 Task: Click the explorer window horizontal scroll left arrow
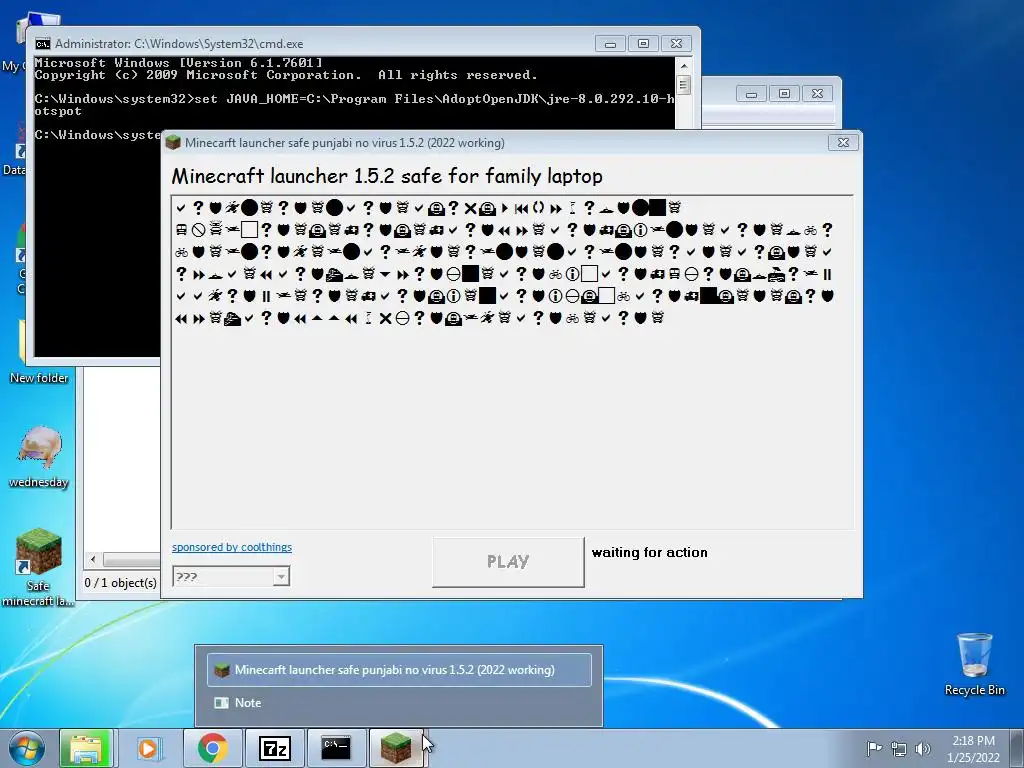click(x=93, y=560)
